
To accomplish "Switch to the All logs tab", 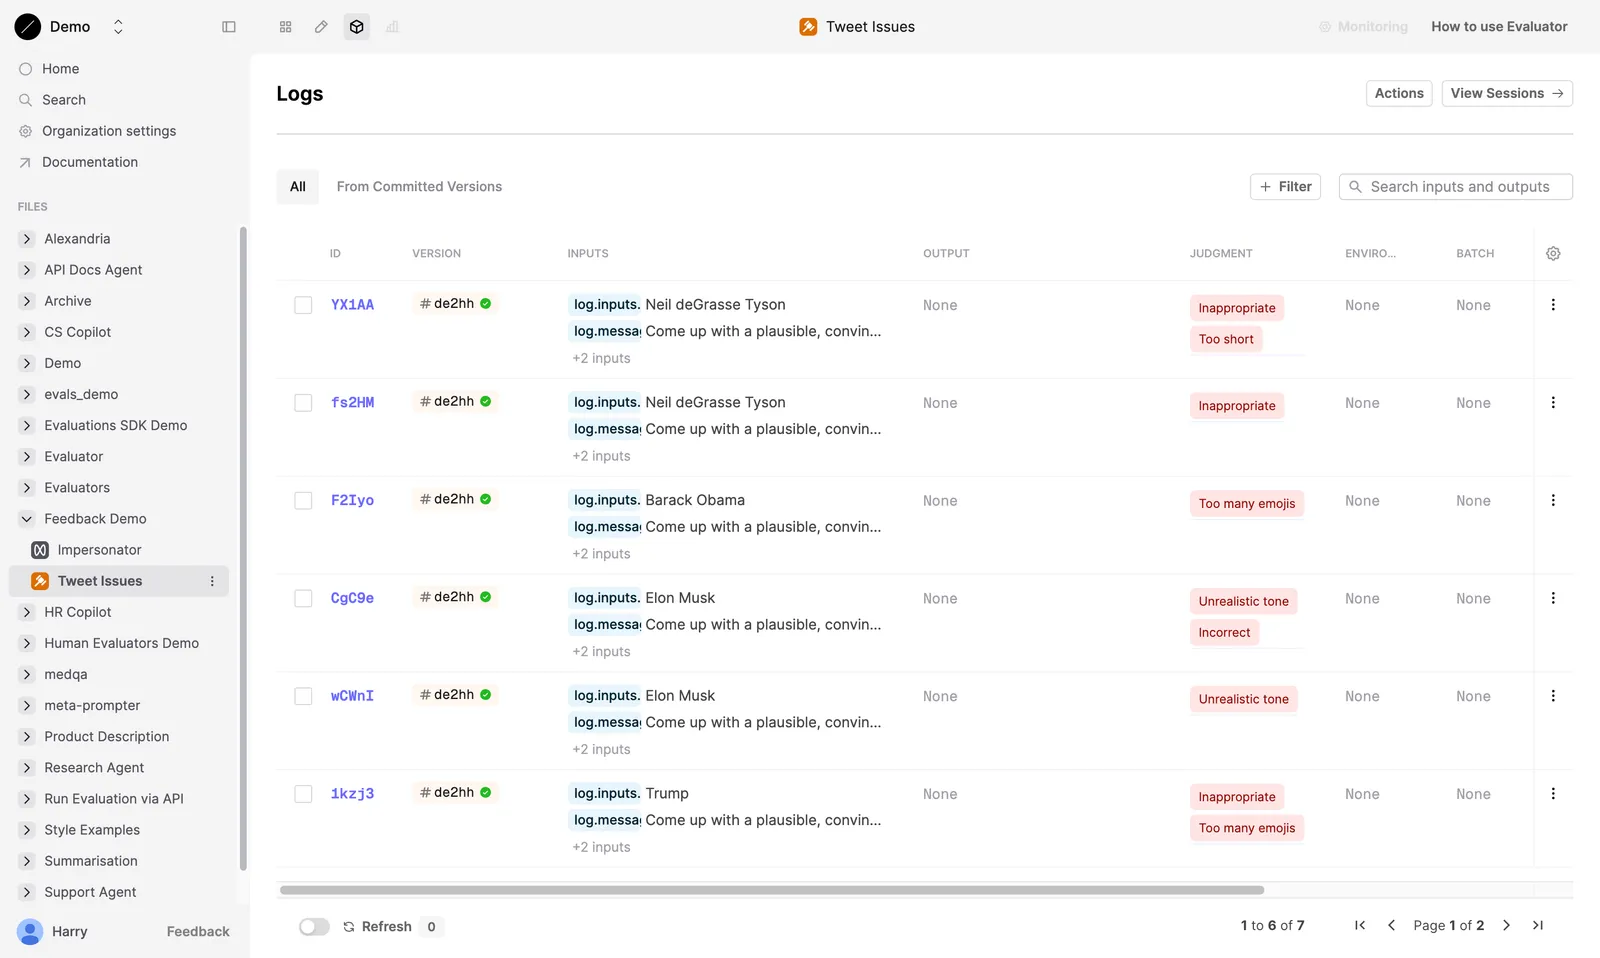I will coord(298,187).
